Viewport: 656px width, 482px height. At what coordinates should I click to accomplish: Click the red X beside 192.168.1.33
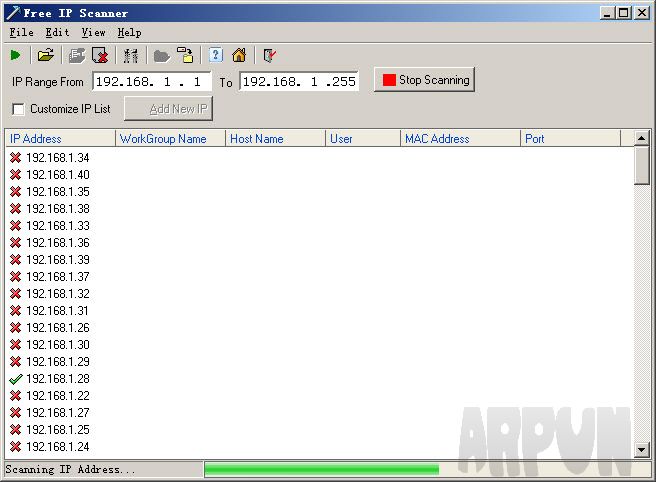tap(15, 226)
